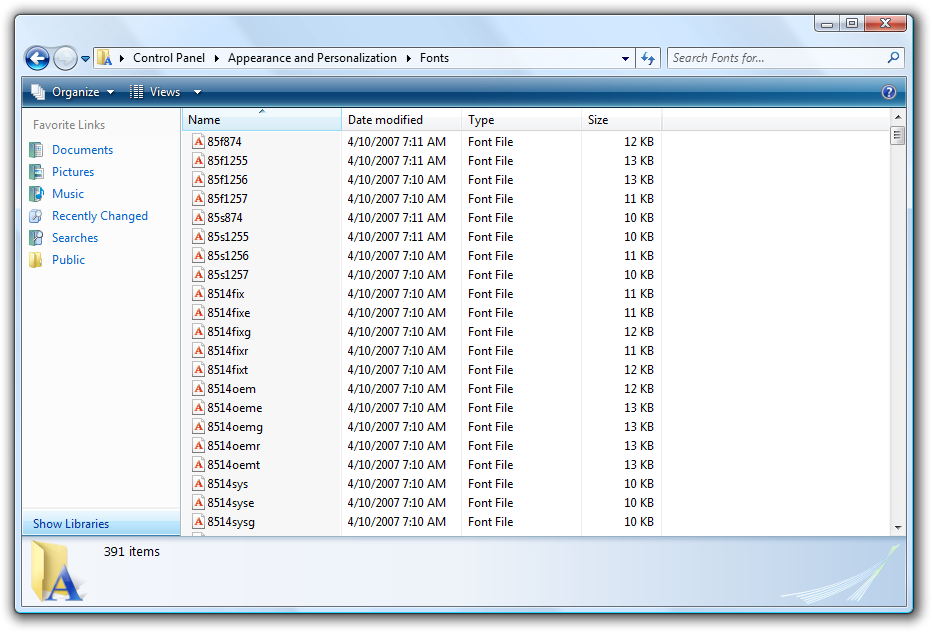Select the 8514oeme file name

pyautogui.click(x=235, y=408)
